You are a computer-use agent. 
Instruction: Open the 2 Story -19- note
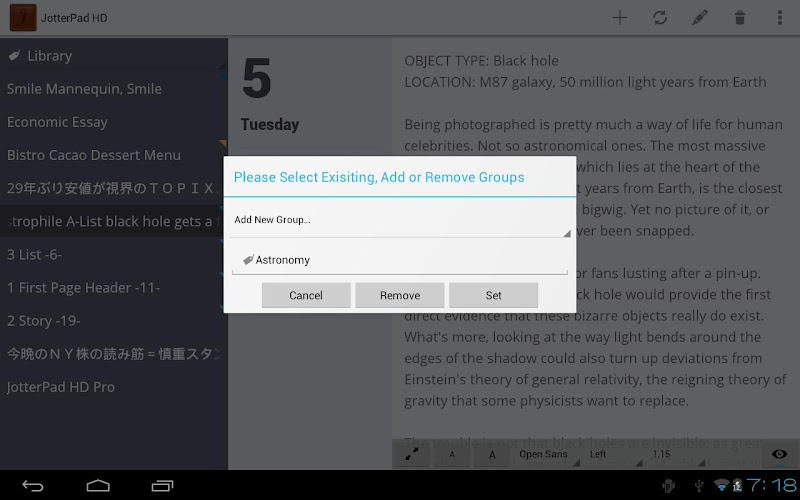[x=113, y=321]
